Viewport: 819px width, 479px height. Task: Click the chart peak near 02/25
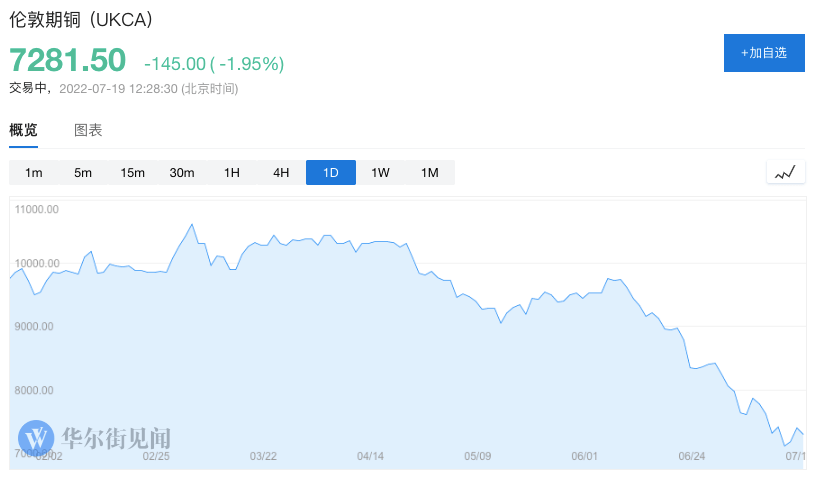(x=192, y=224)
